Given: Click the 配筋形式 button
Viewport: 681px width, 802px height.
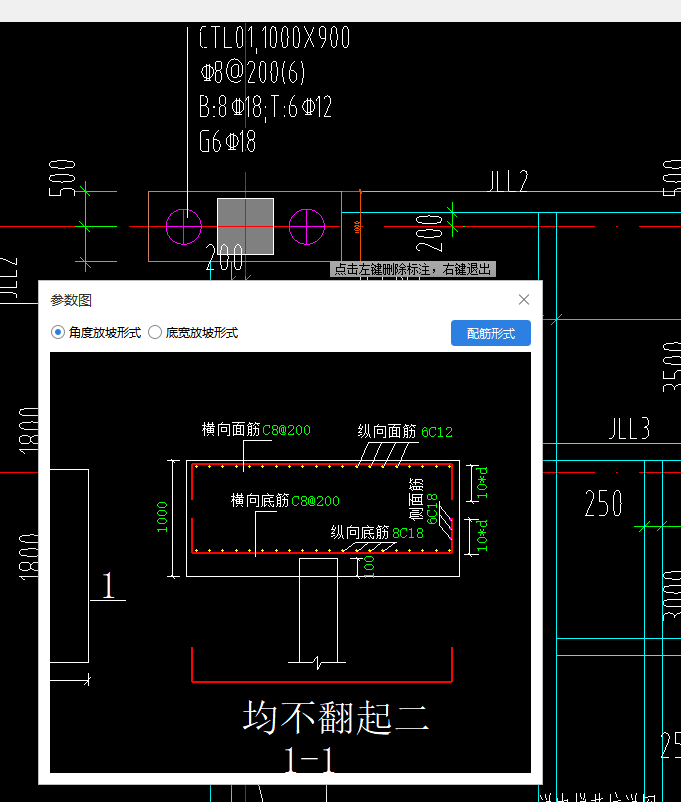Looking at the screenshot, I should tap(490, 333).
